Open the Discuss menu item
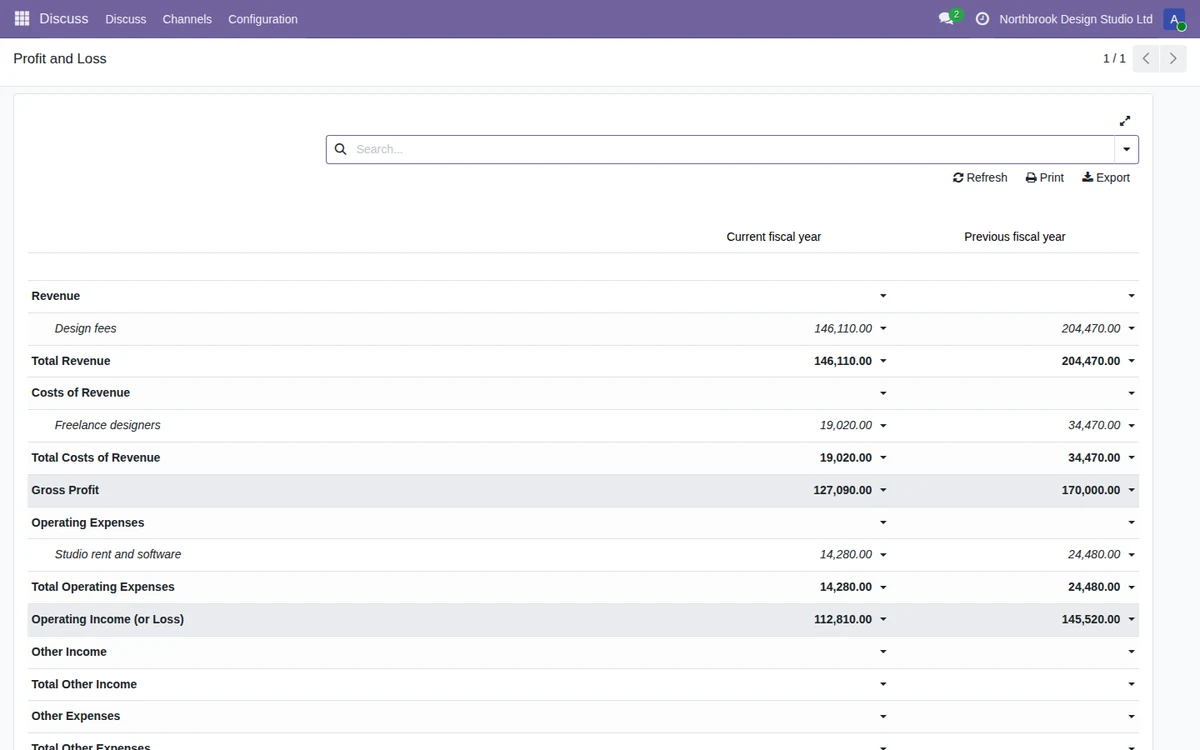This screenshot has height=750, width=1200. [x=126, y=19]
